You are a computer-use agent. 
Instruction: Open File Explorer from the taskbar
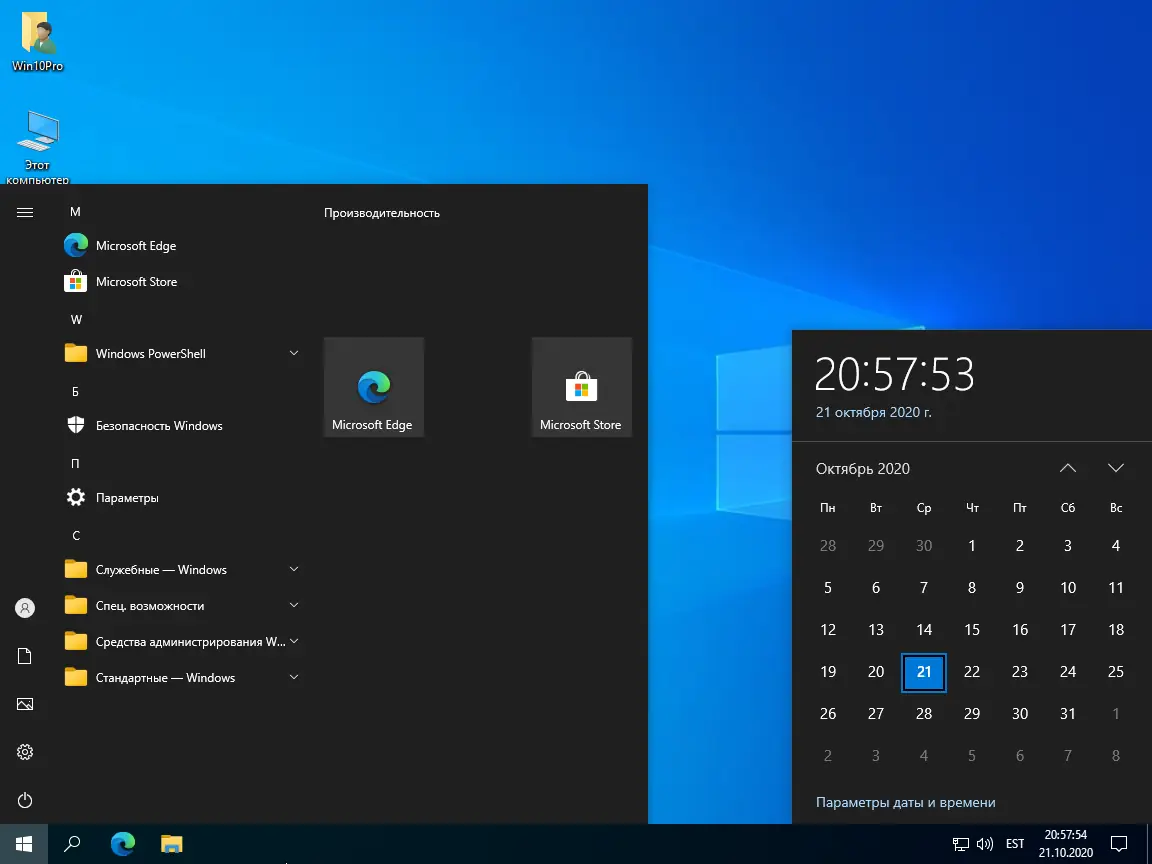coord(171,843)
